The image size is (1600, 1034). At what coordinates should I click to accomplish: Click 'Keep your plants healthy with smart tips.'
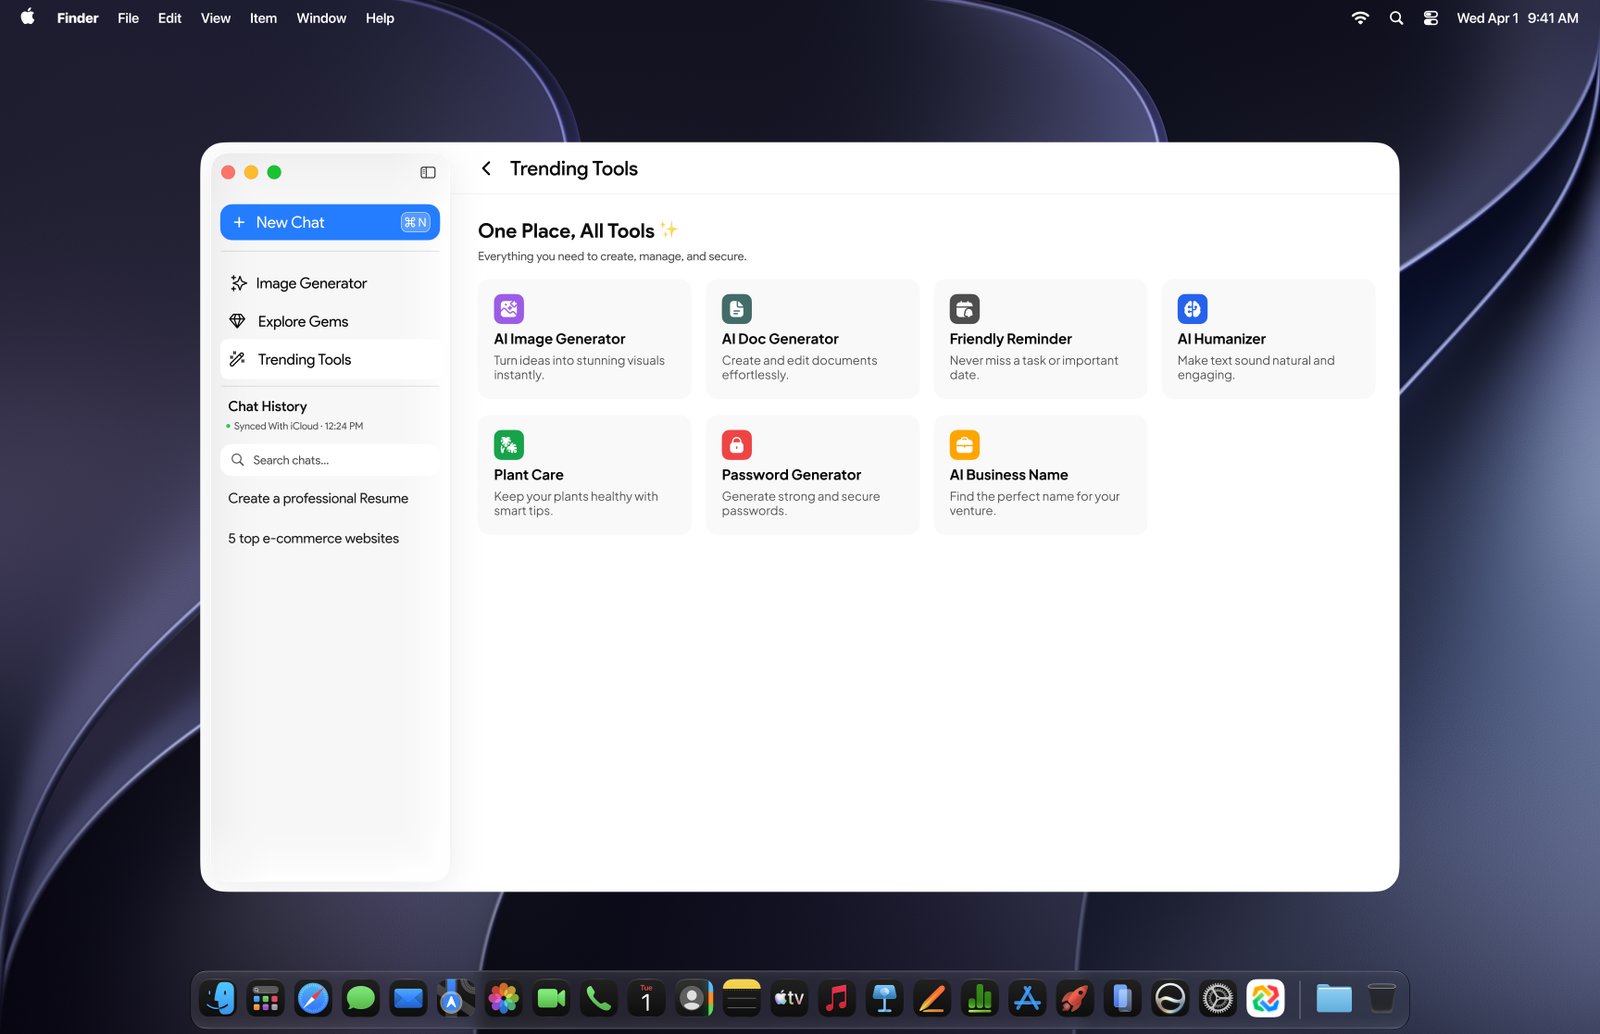pos(576,503)
